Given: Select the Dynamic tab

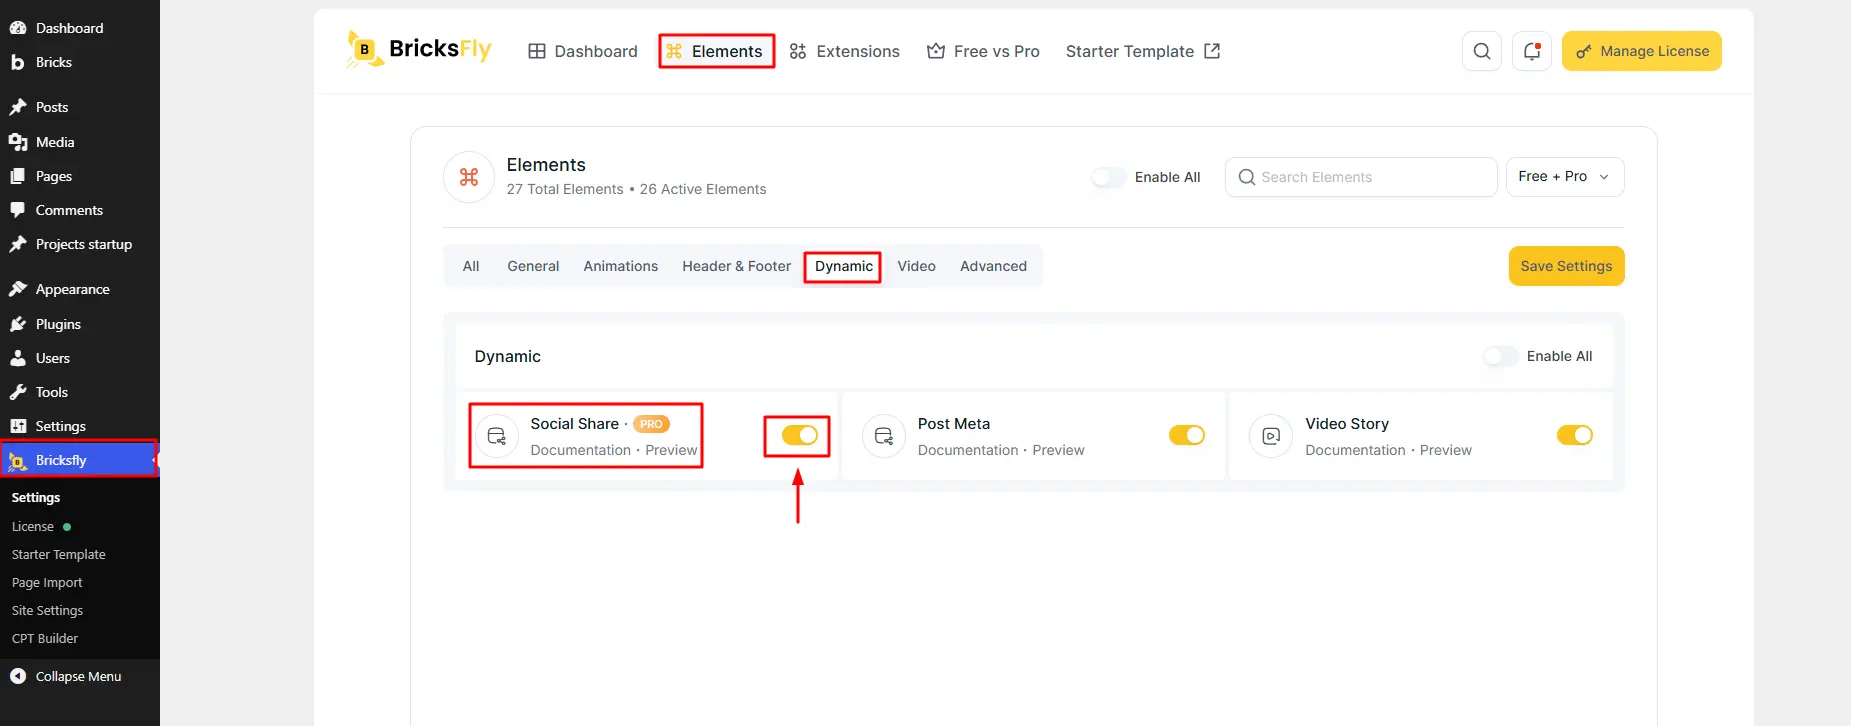Looking at the screenshot, I should tap(844, 266).
